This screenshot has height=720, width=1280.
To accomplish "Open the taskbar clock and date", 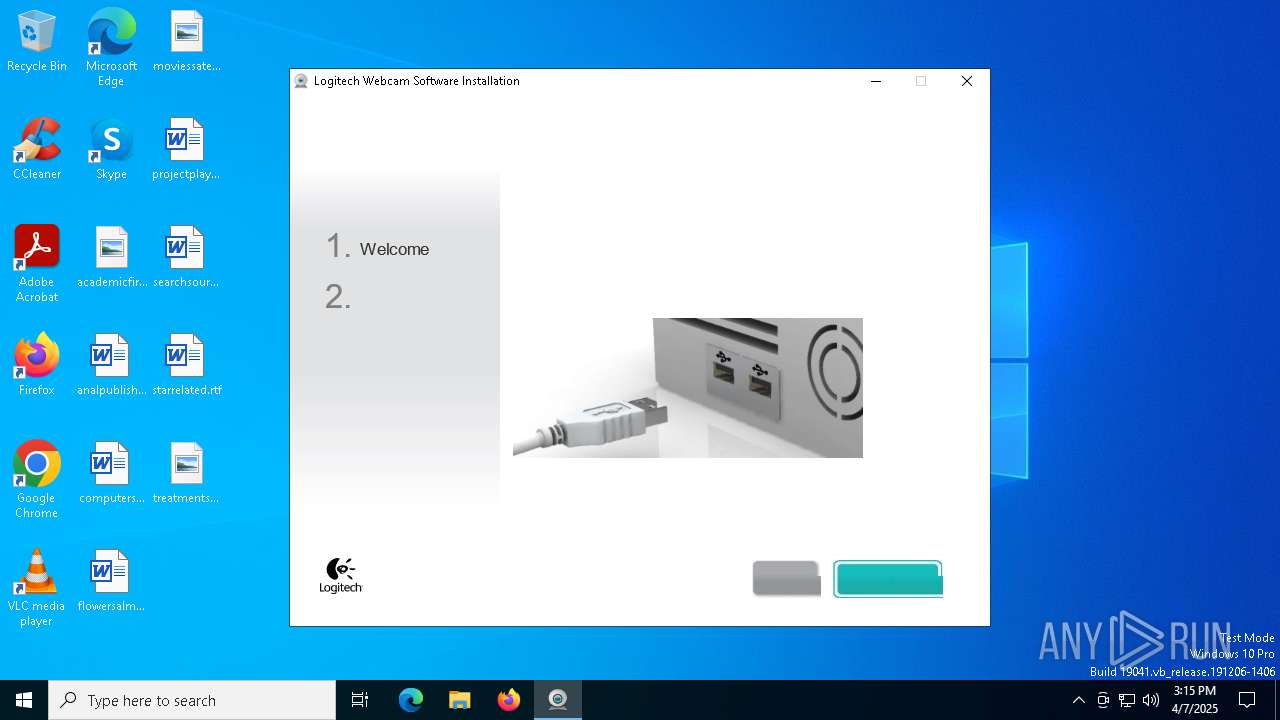I will (1195, 700).
